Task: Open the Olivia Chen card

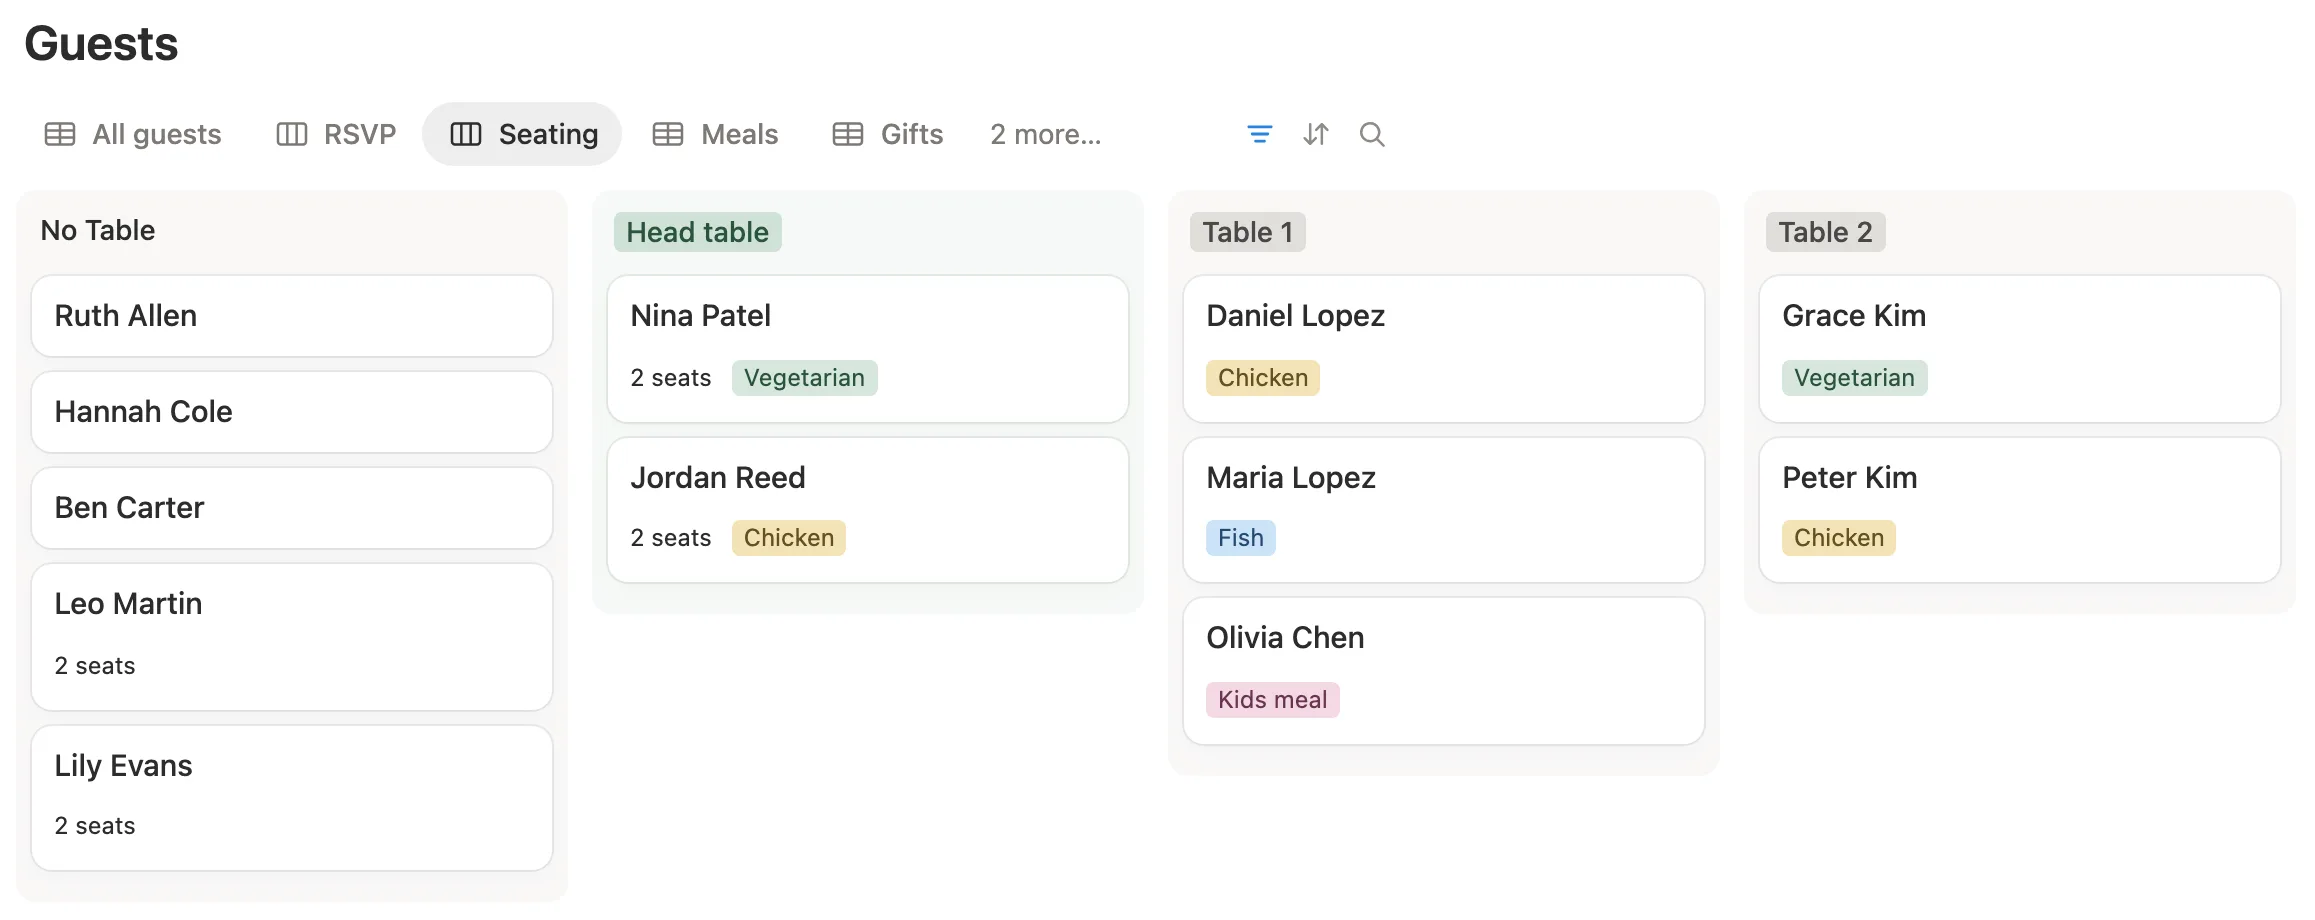Action: pos(1444,671)
